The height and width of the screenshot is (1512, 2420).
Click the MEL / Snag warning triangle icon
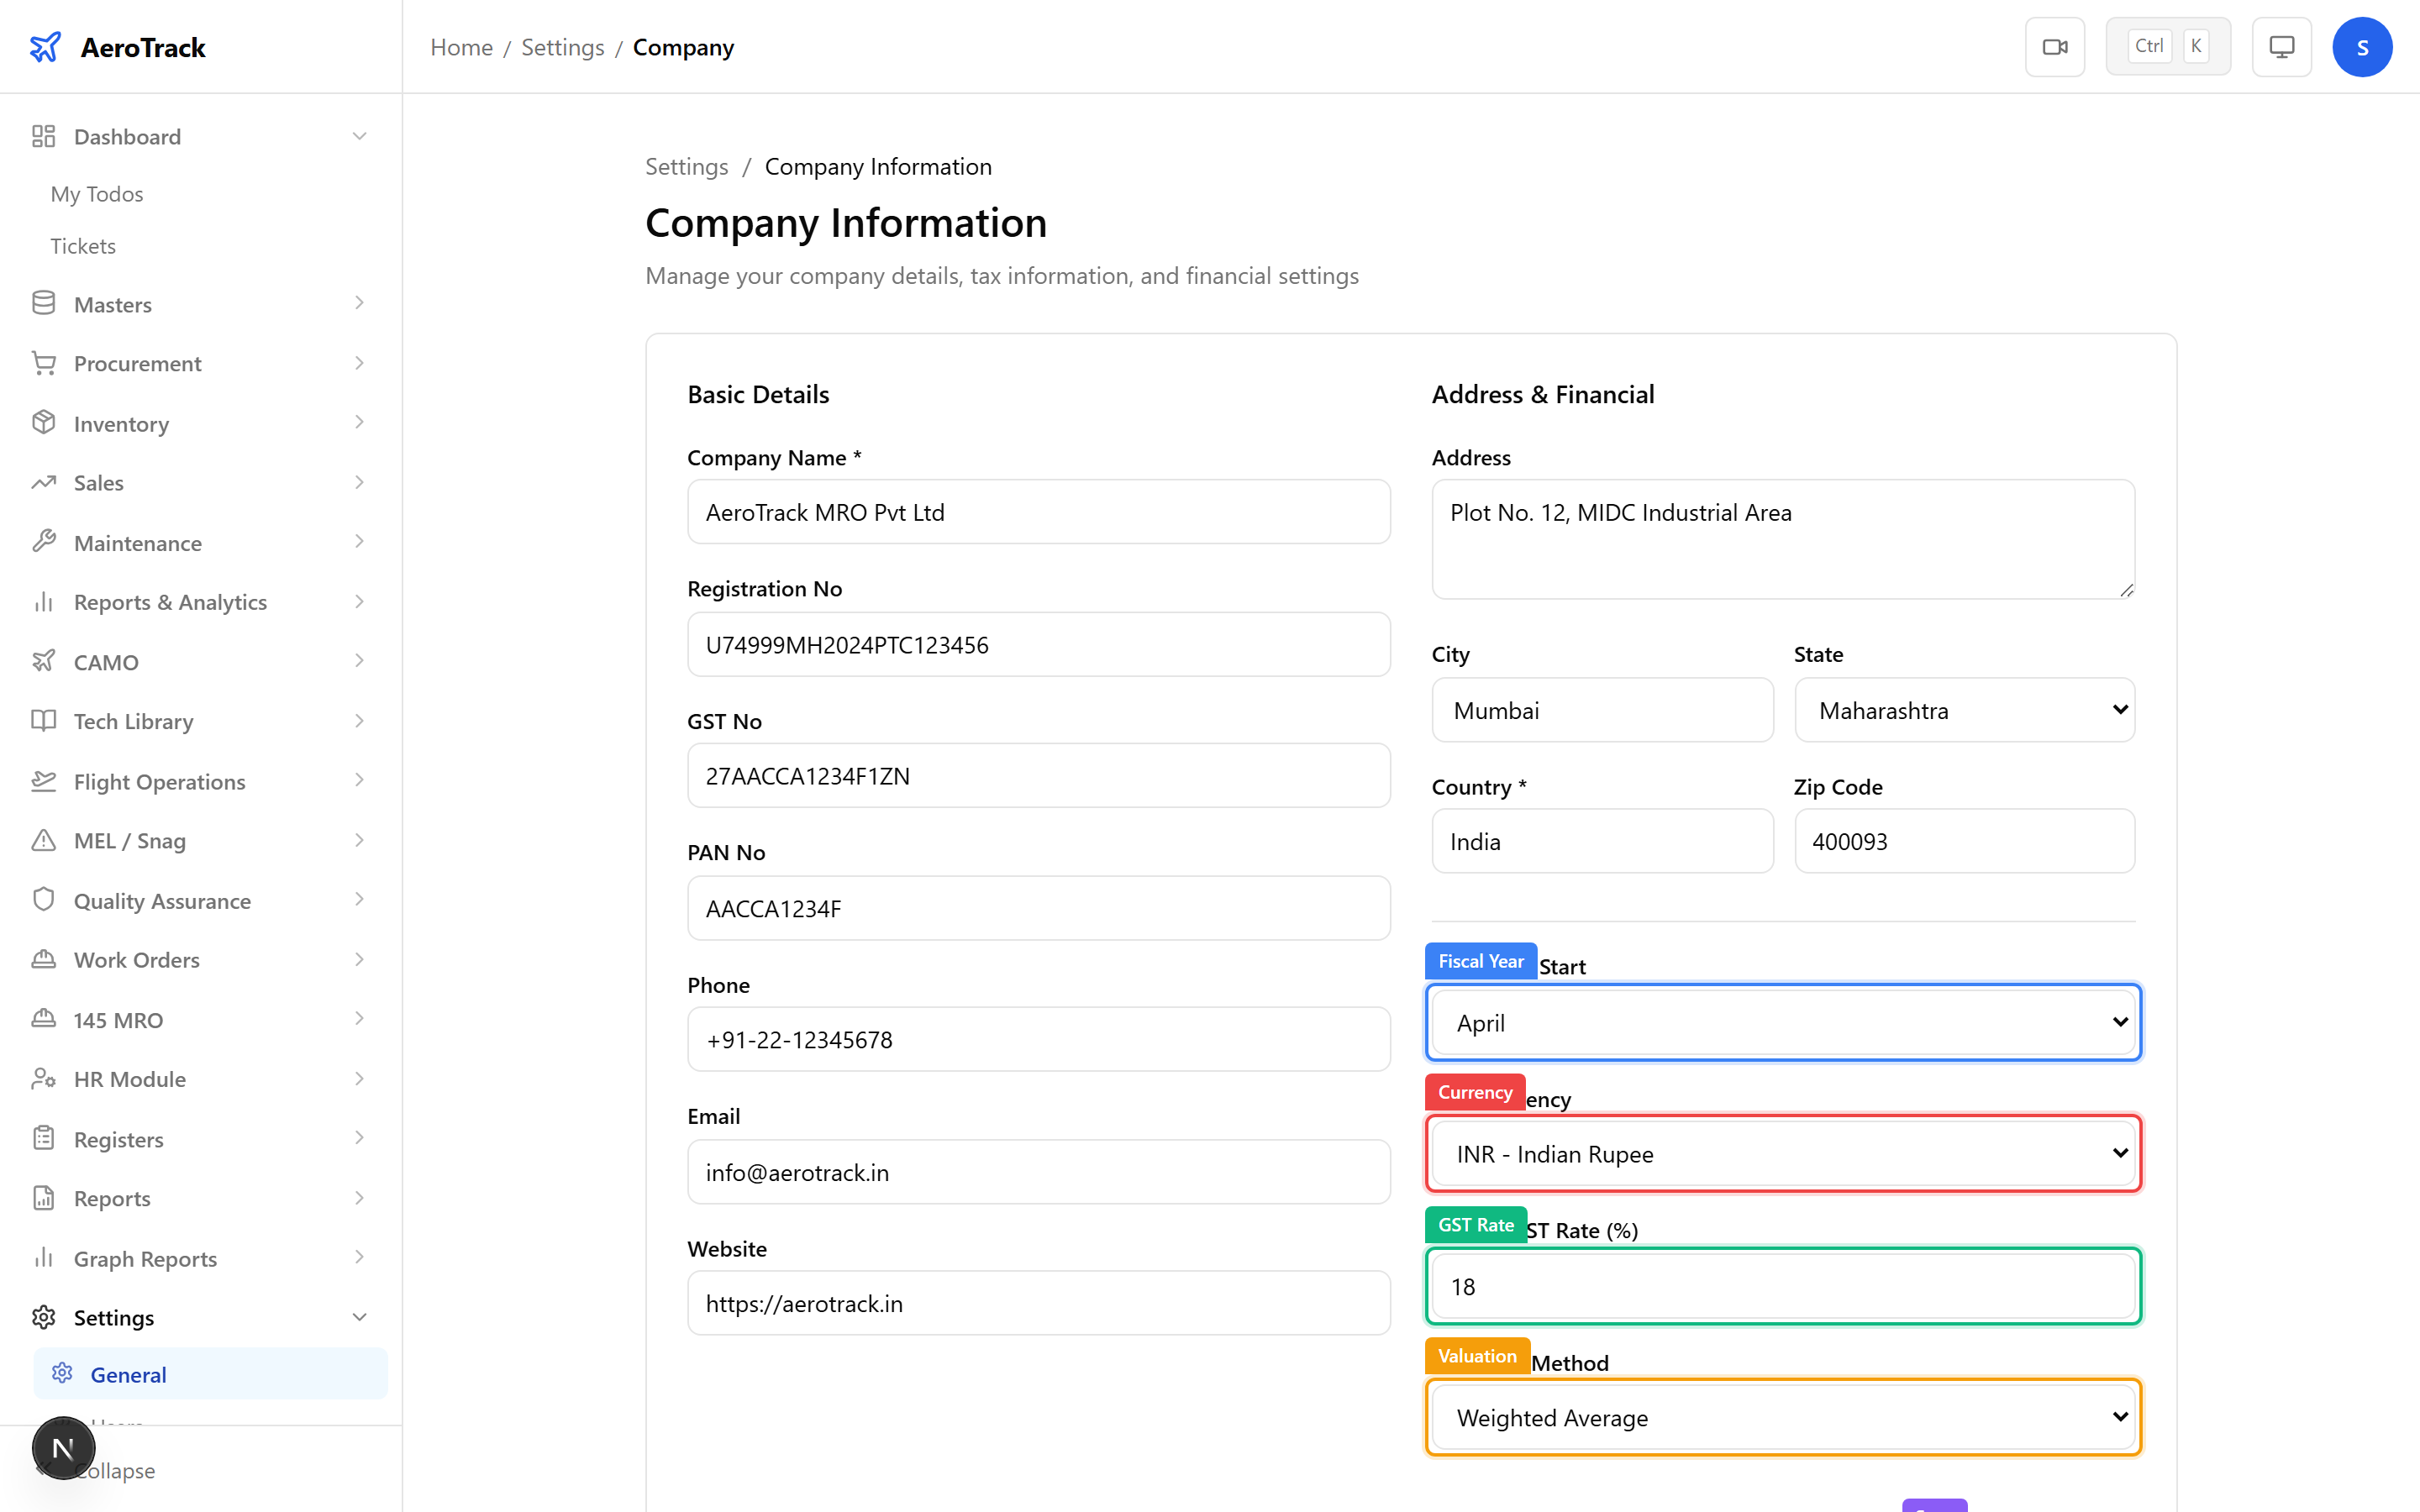(43, 840)
